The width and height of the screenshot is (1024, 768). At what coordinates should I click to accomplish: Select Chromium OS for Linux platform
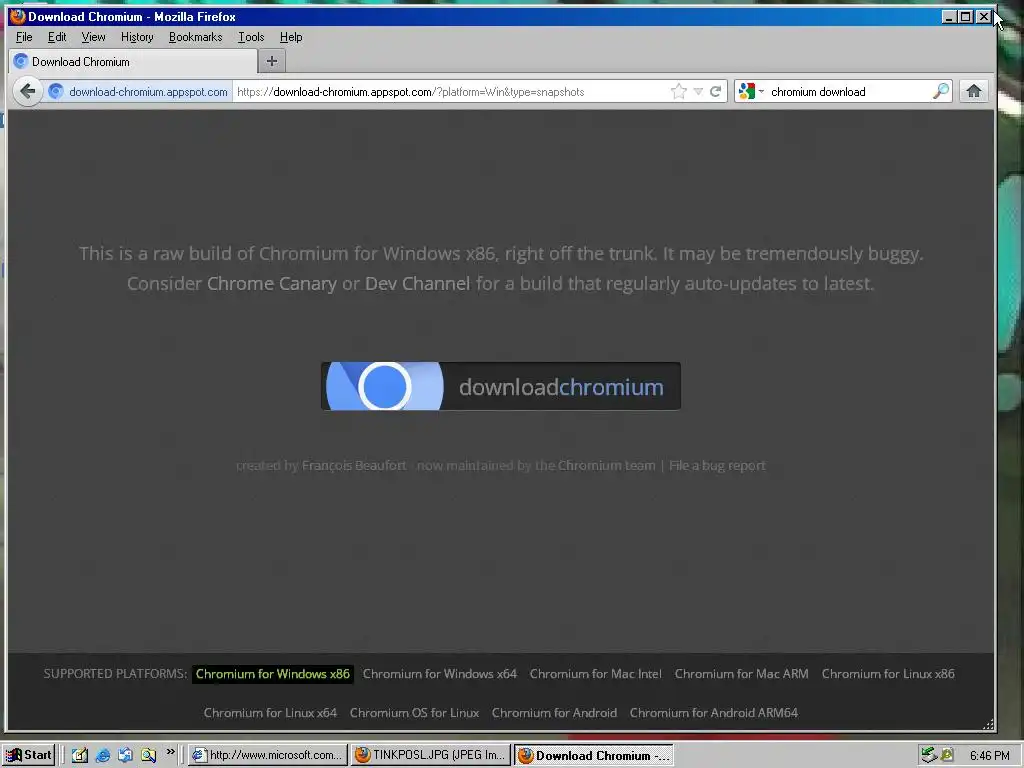tap(414, 712)
